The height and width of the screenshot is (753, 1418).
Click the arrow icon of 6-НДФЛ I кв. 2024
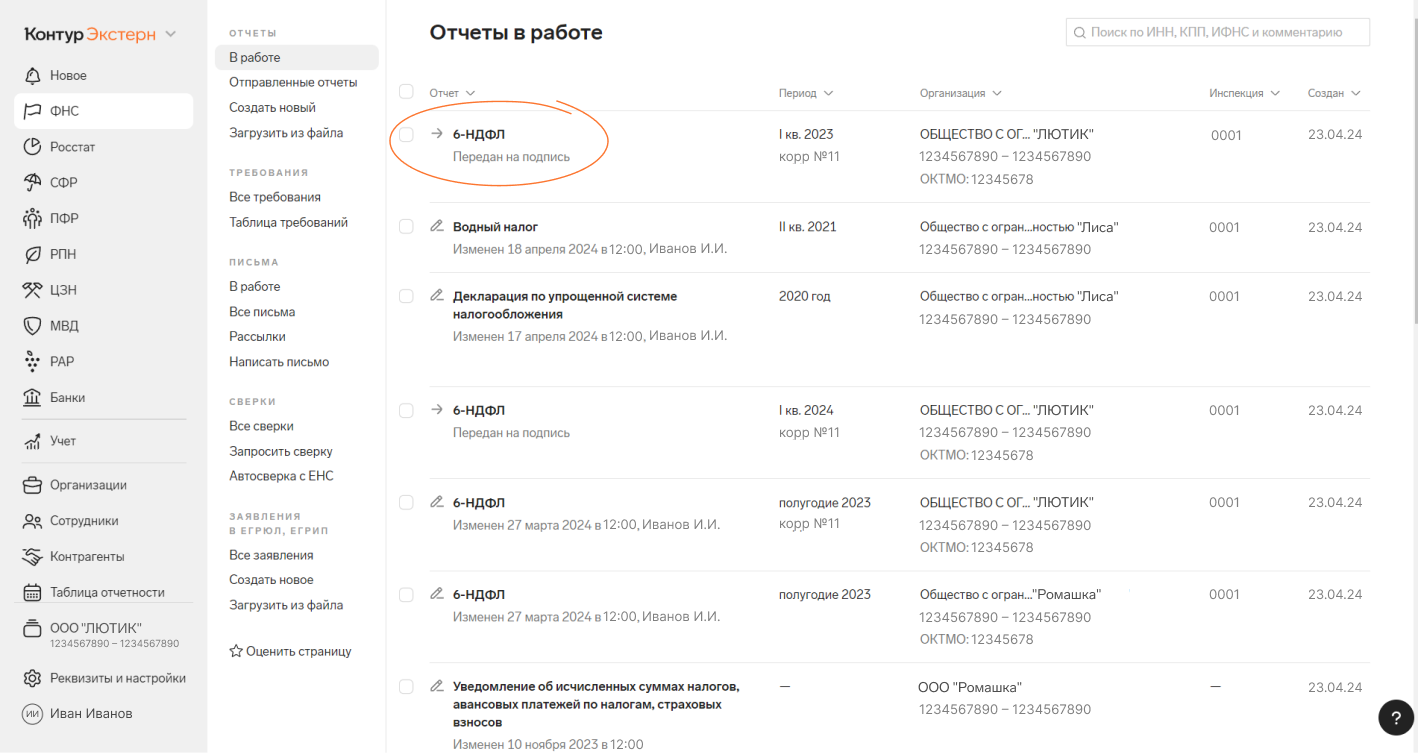pos(436,410)
